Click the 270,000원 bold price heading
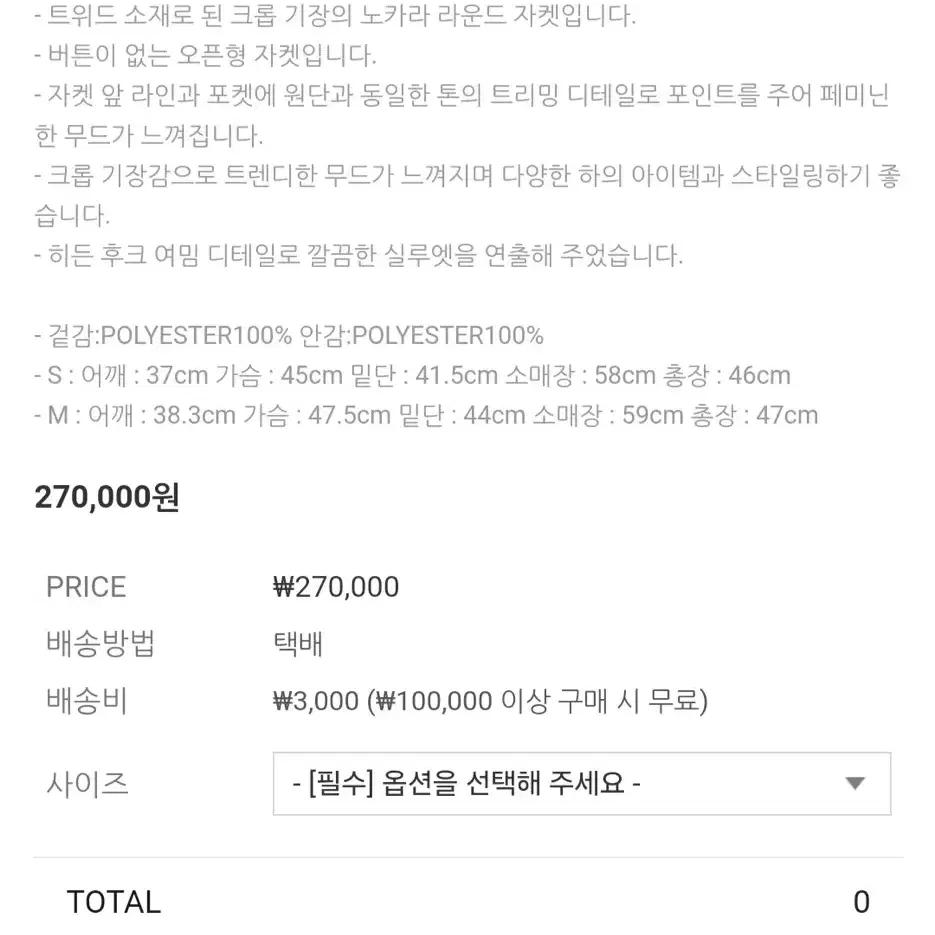Screen dimensions: 935x935 coord(107,497)
